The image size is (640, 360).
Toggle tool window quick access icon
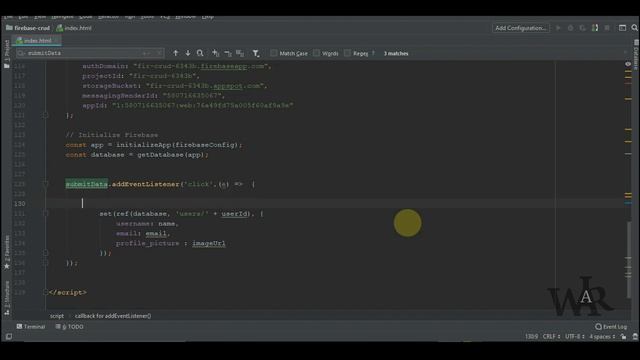coord(9,337)
